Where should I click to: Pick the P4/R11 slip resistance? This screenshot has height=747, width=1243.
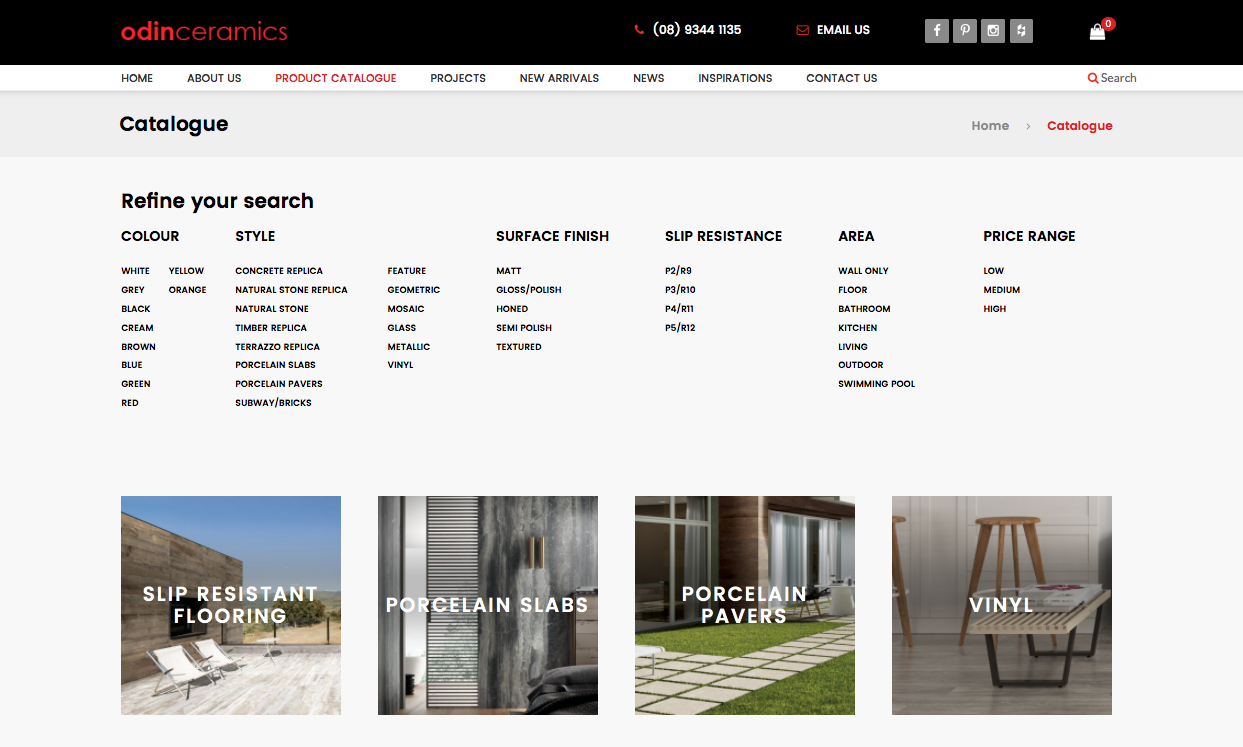click(x=680, y=309)
